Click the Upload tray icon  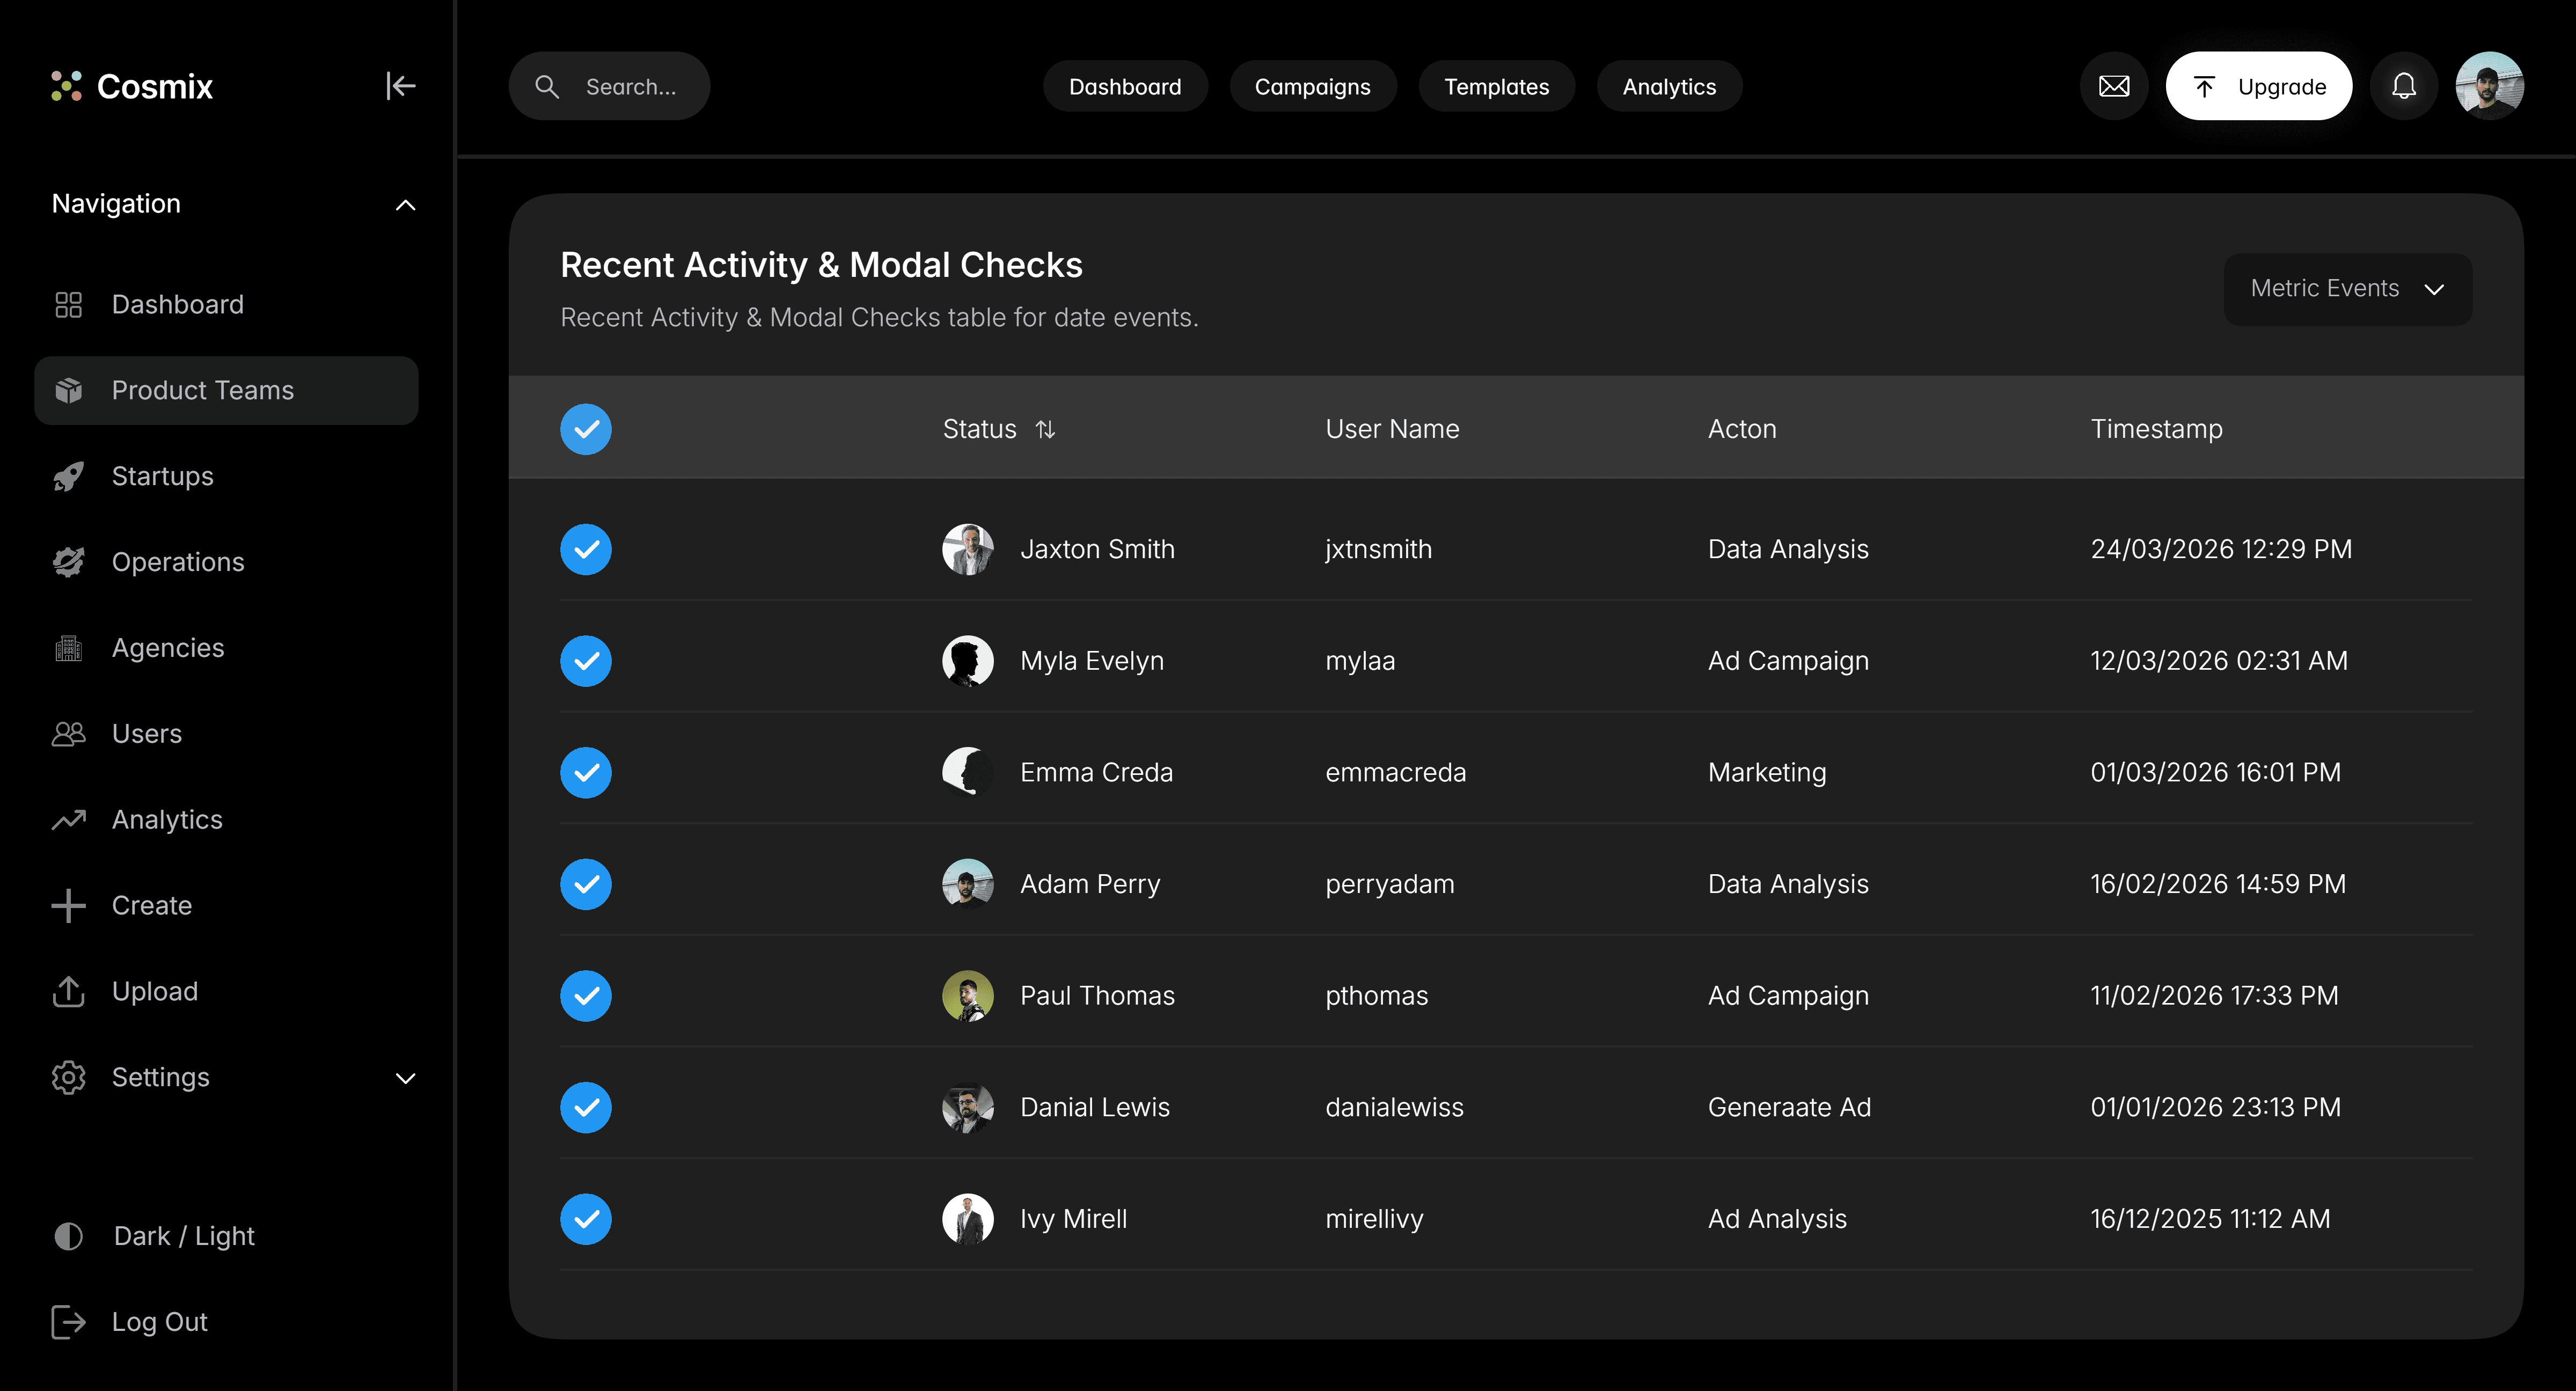click(x=68, y=991)
